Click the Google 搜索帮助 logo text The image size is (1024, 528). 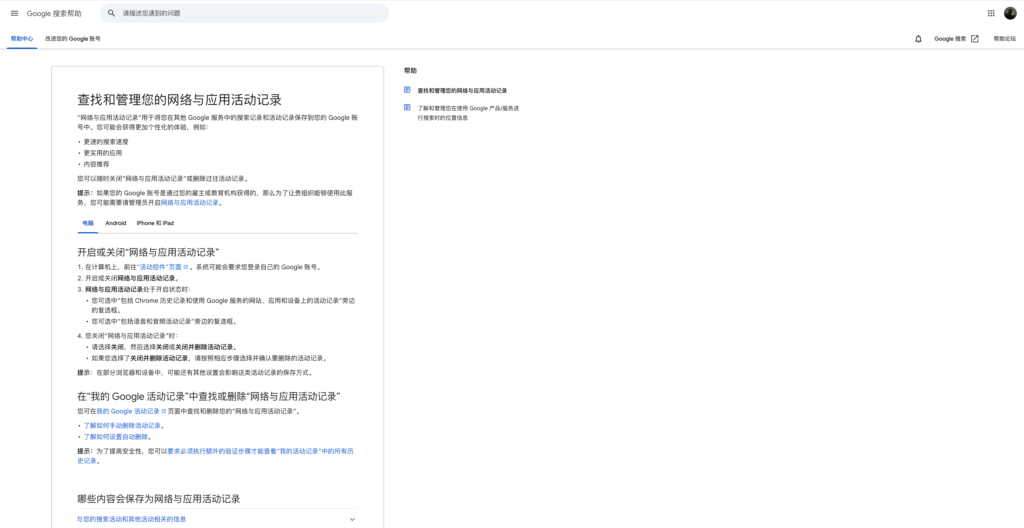[54, 13]
